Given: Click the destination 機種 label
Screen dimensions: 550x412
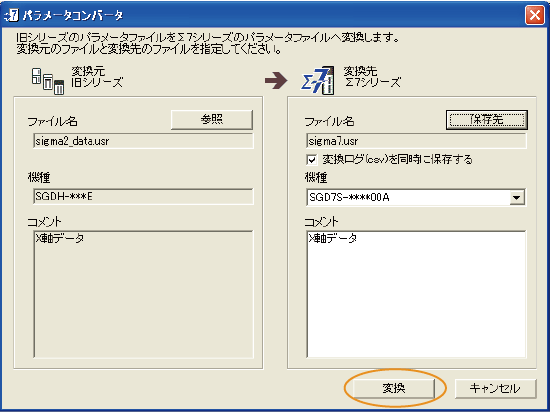Looking at the screenshot, I should click(316, 178).
